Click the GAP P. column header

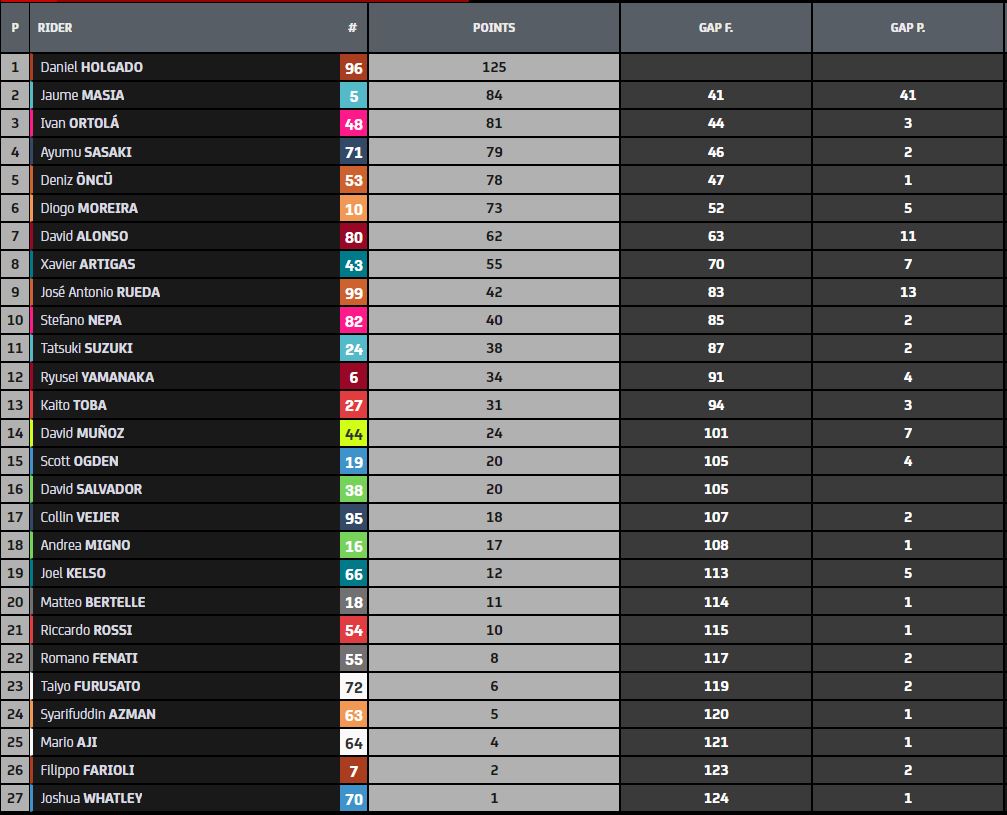[907, 28]
